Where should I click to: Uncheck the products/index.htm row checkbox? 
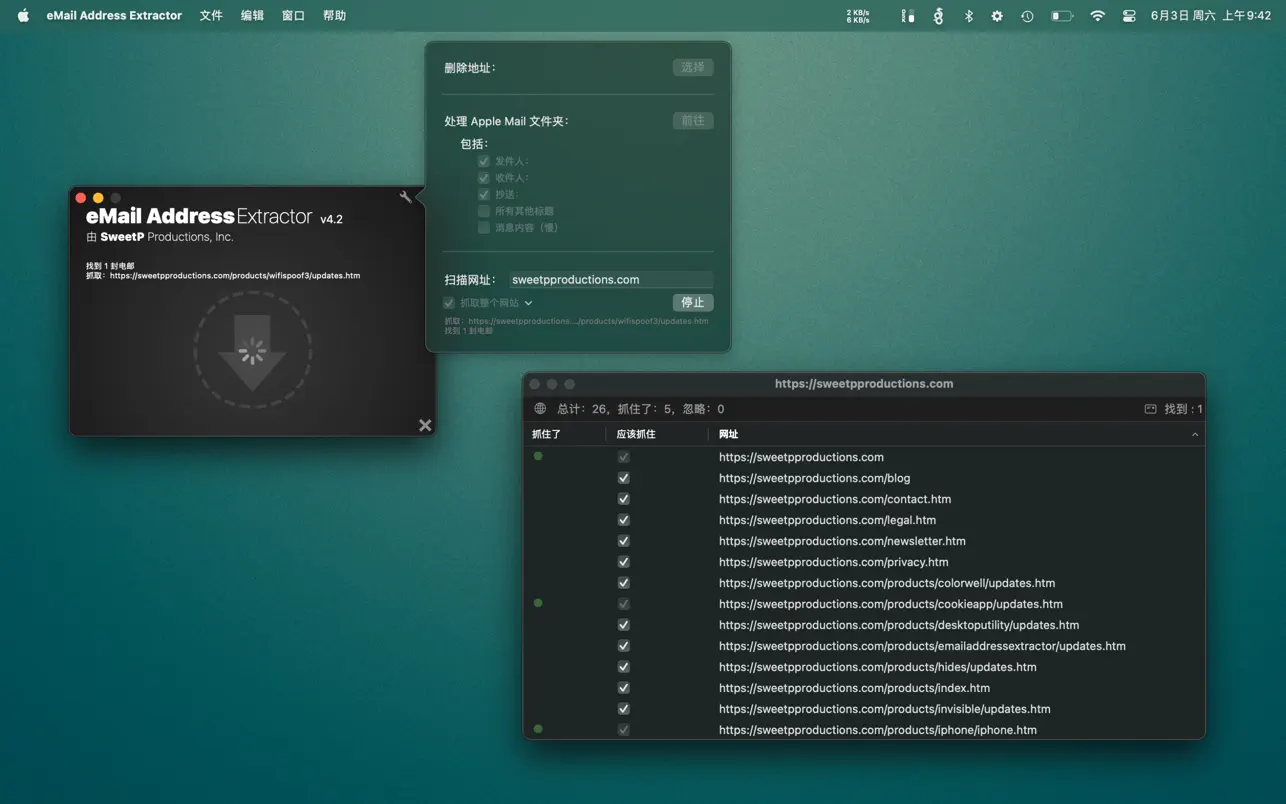624,688
